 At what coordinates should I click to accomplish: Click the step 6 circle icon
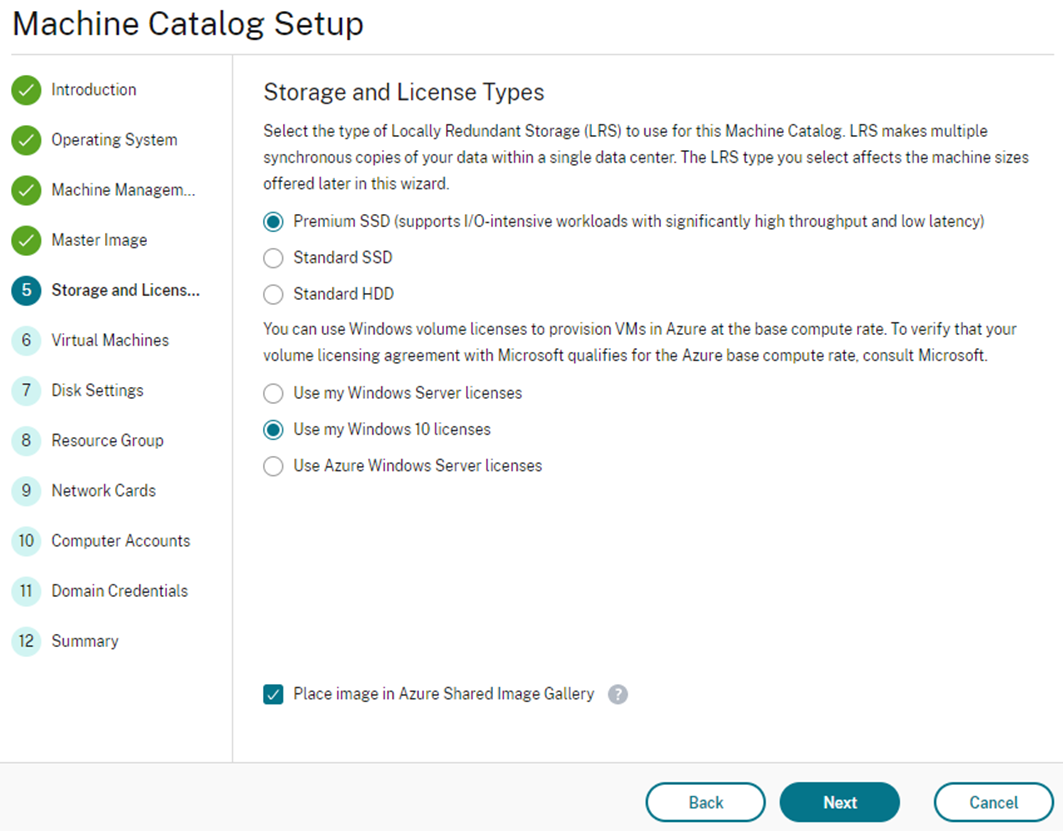click(x=26, y=340)
